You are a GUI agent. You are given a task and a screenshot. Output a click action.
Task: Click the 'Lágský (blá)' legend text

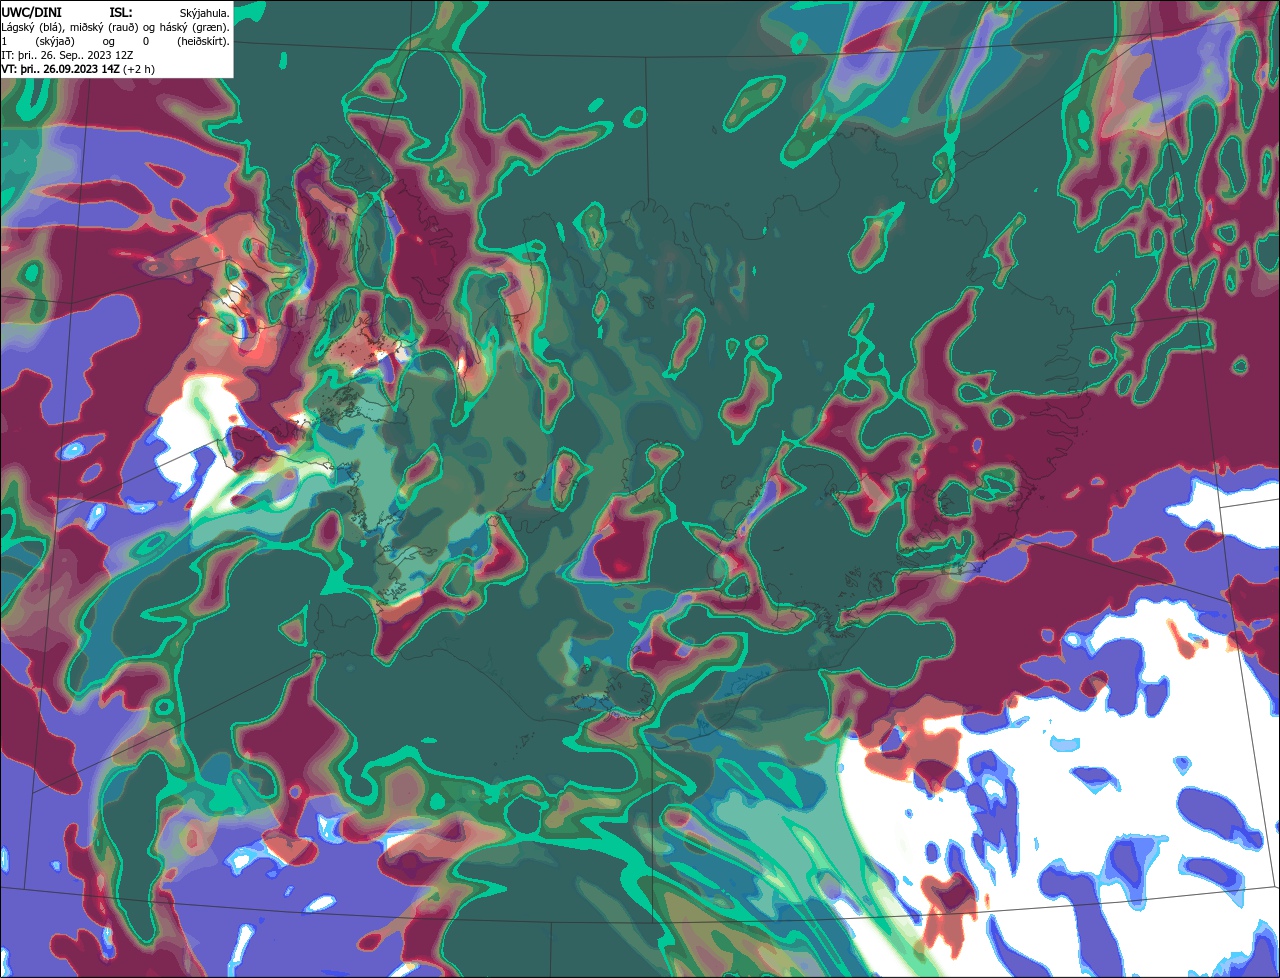pyautogui.click(x=32, y=28)
